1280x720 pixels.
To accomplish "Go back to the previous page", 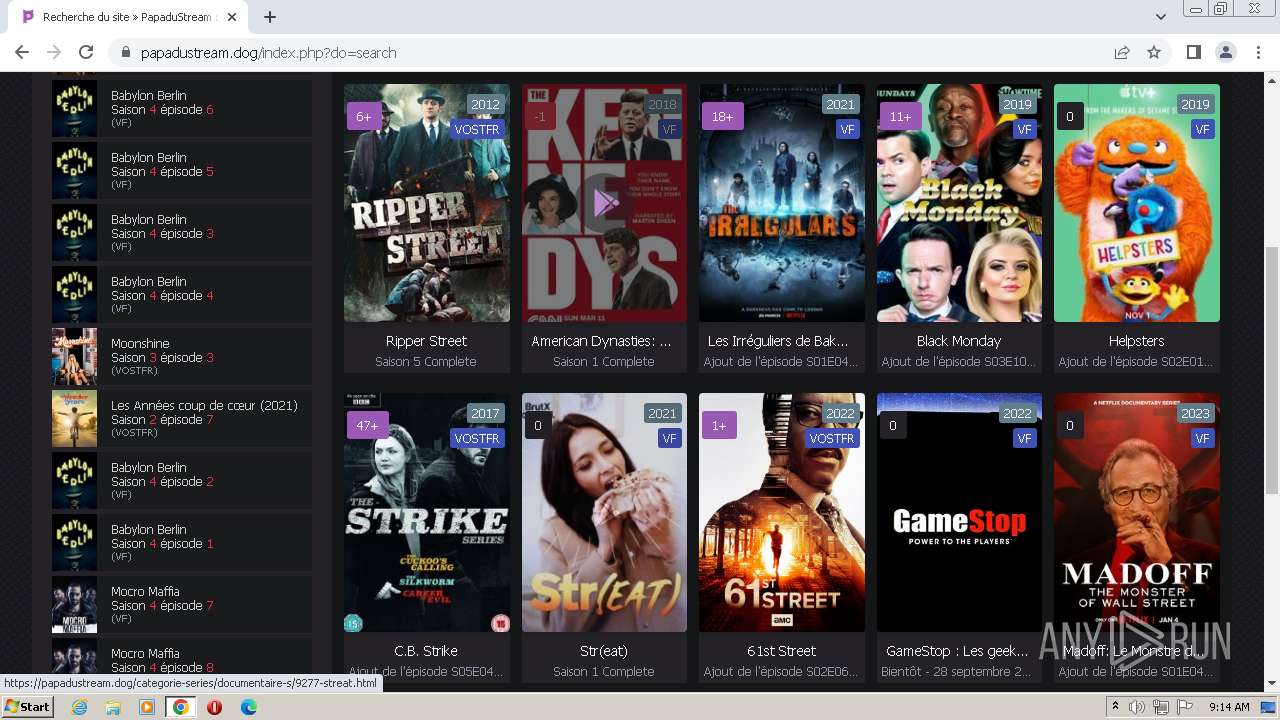I will (x=22, y=52).
